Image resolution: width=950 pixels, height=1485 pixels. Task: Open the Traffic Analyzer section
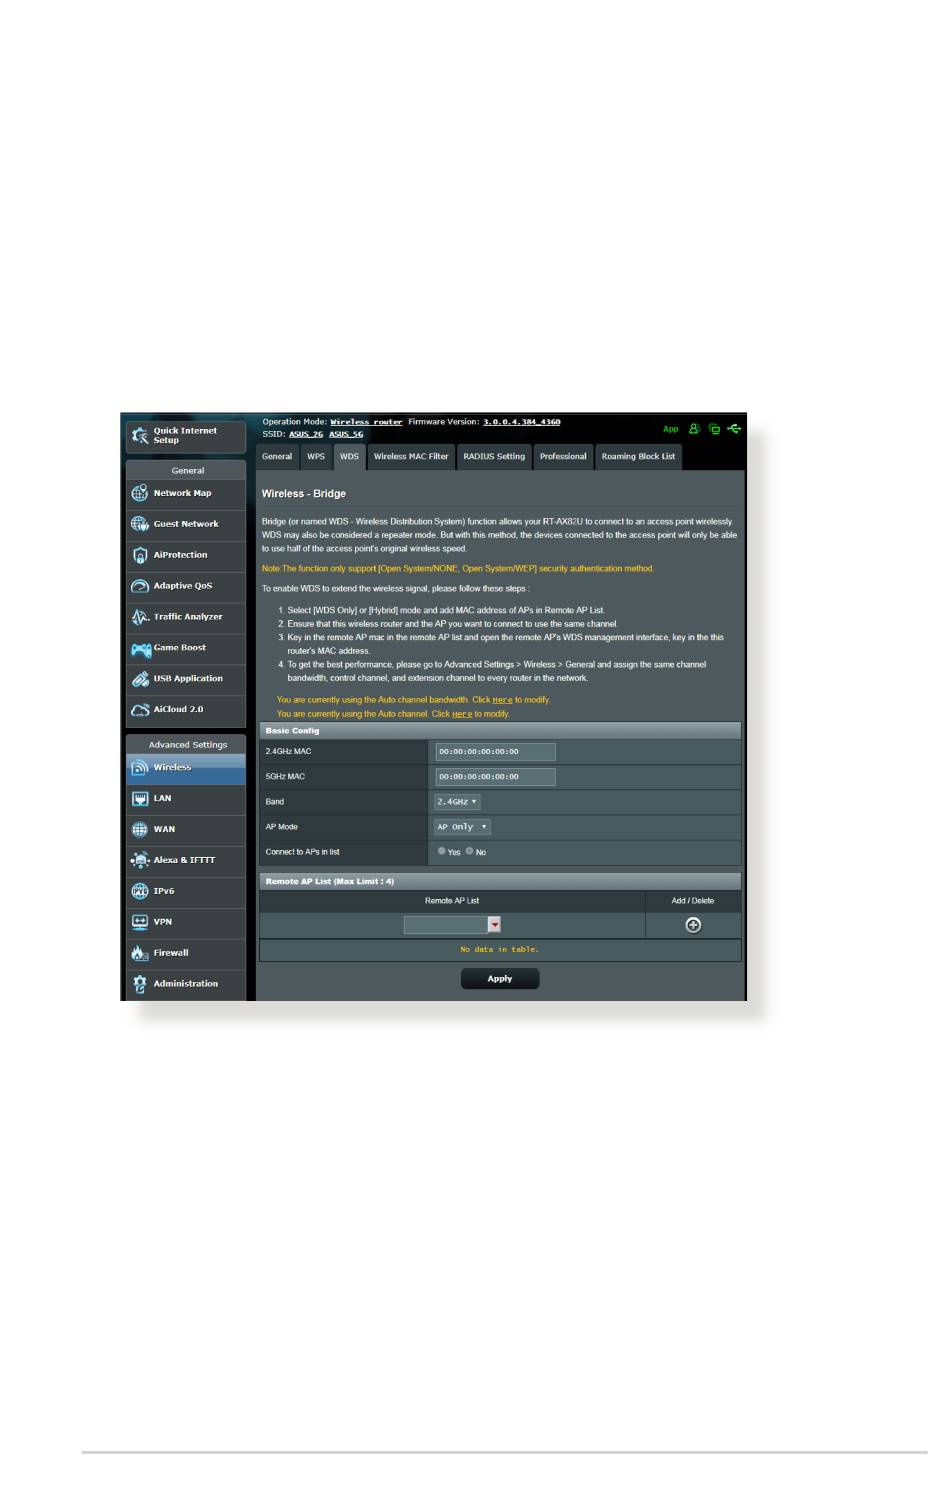(x=186, y=617)
